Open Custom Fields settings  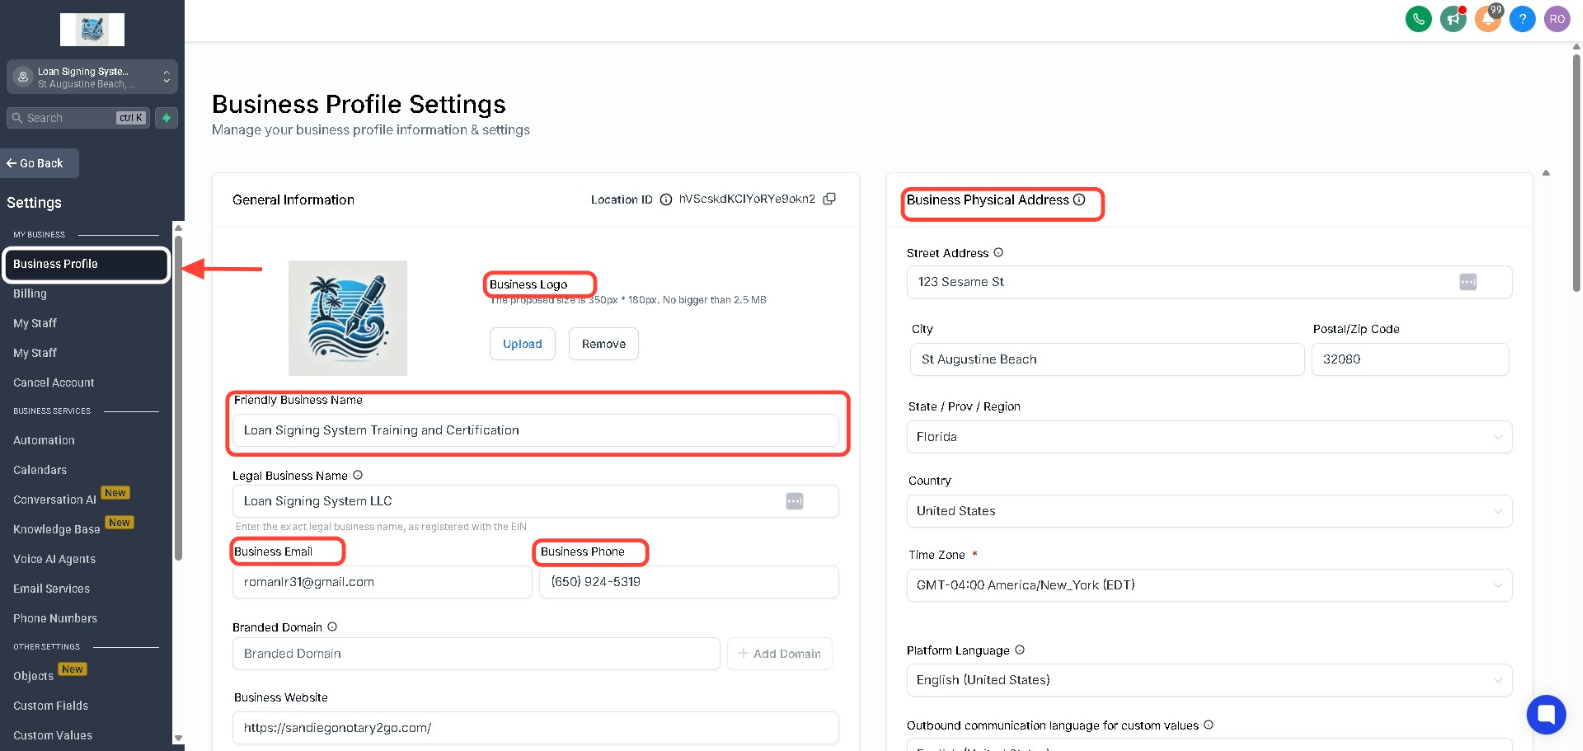[51, 706]
